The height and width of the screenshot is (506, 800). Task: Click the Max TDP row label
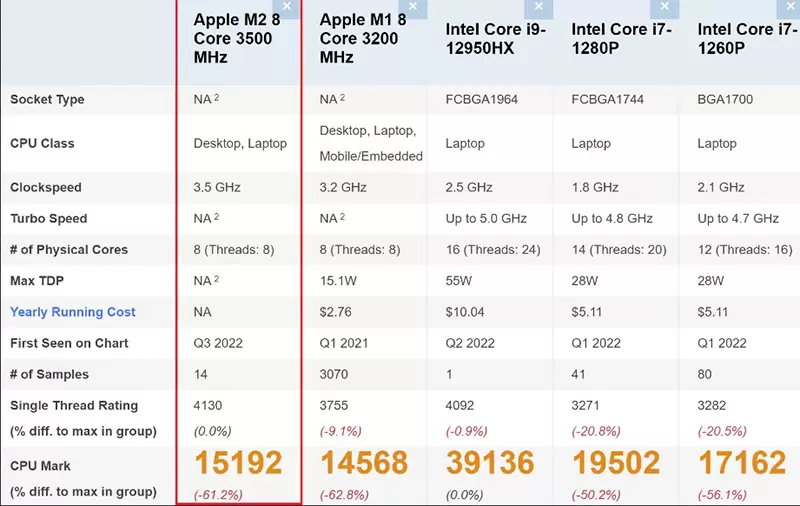(x=38, y=281)
